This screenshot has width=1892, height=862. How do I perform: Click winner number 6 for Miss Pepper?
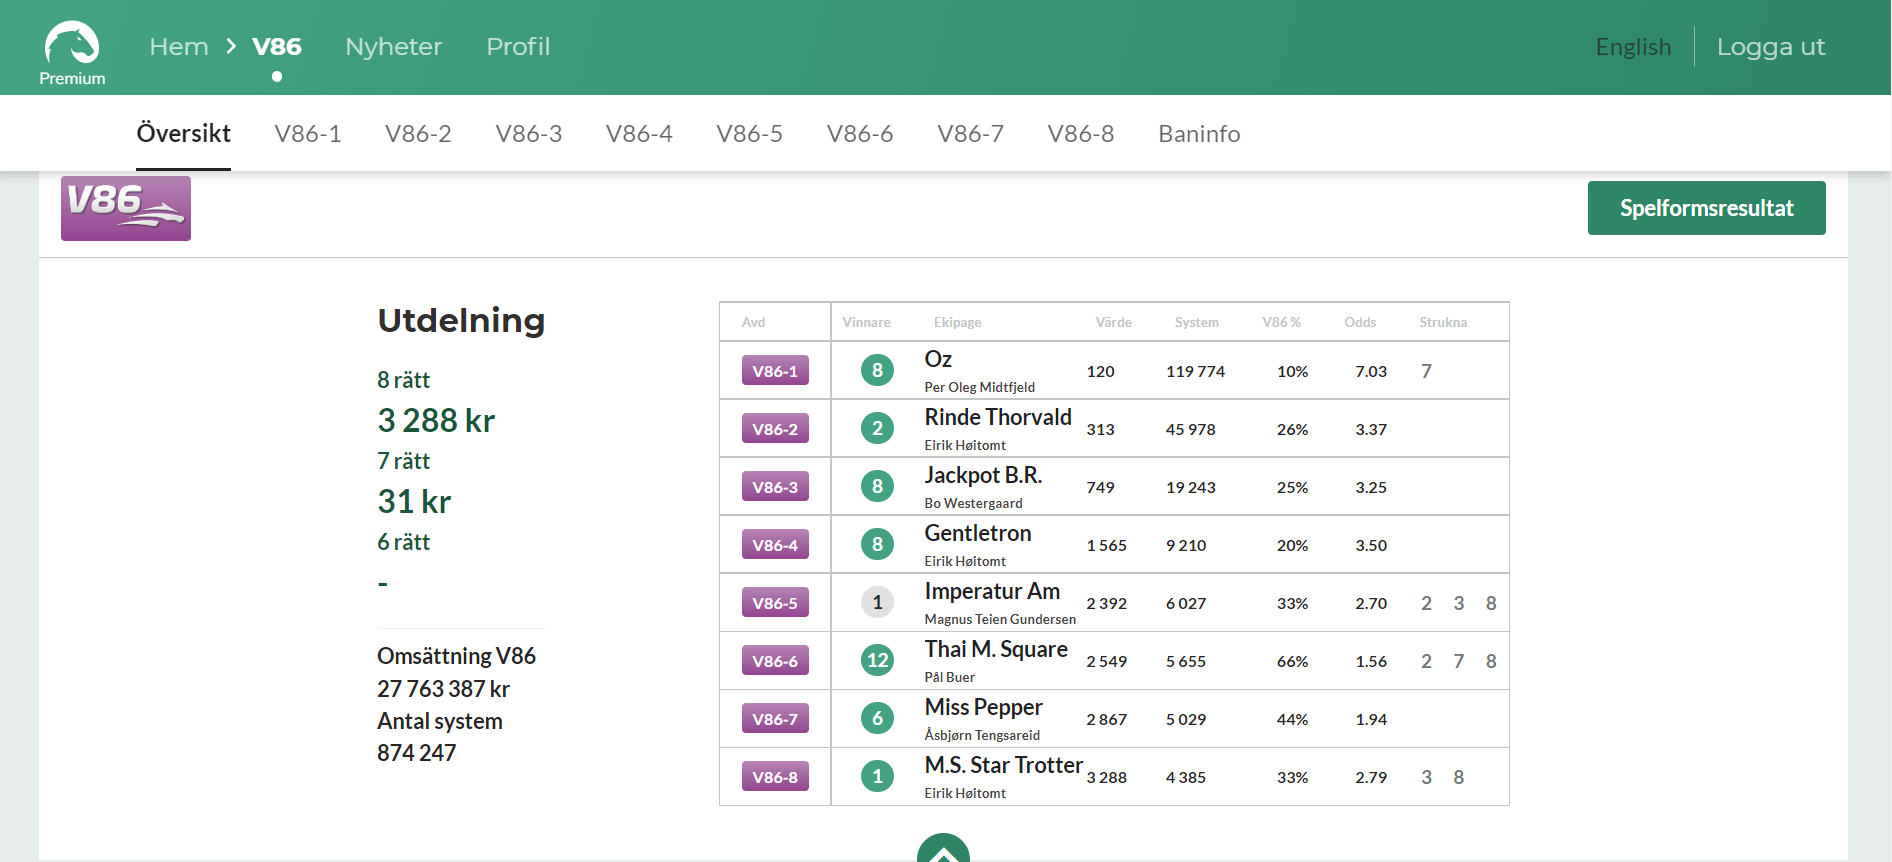[877, 719]
